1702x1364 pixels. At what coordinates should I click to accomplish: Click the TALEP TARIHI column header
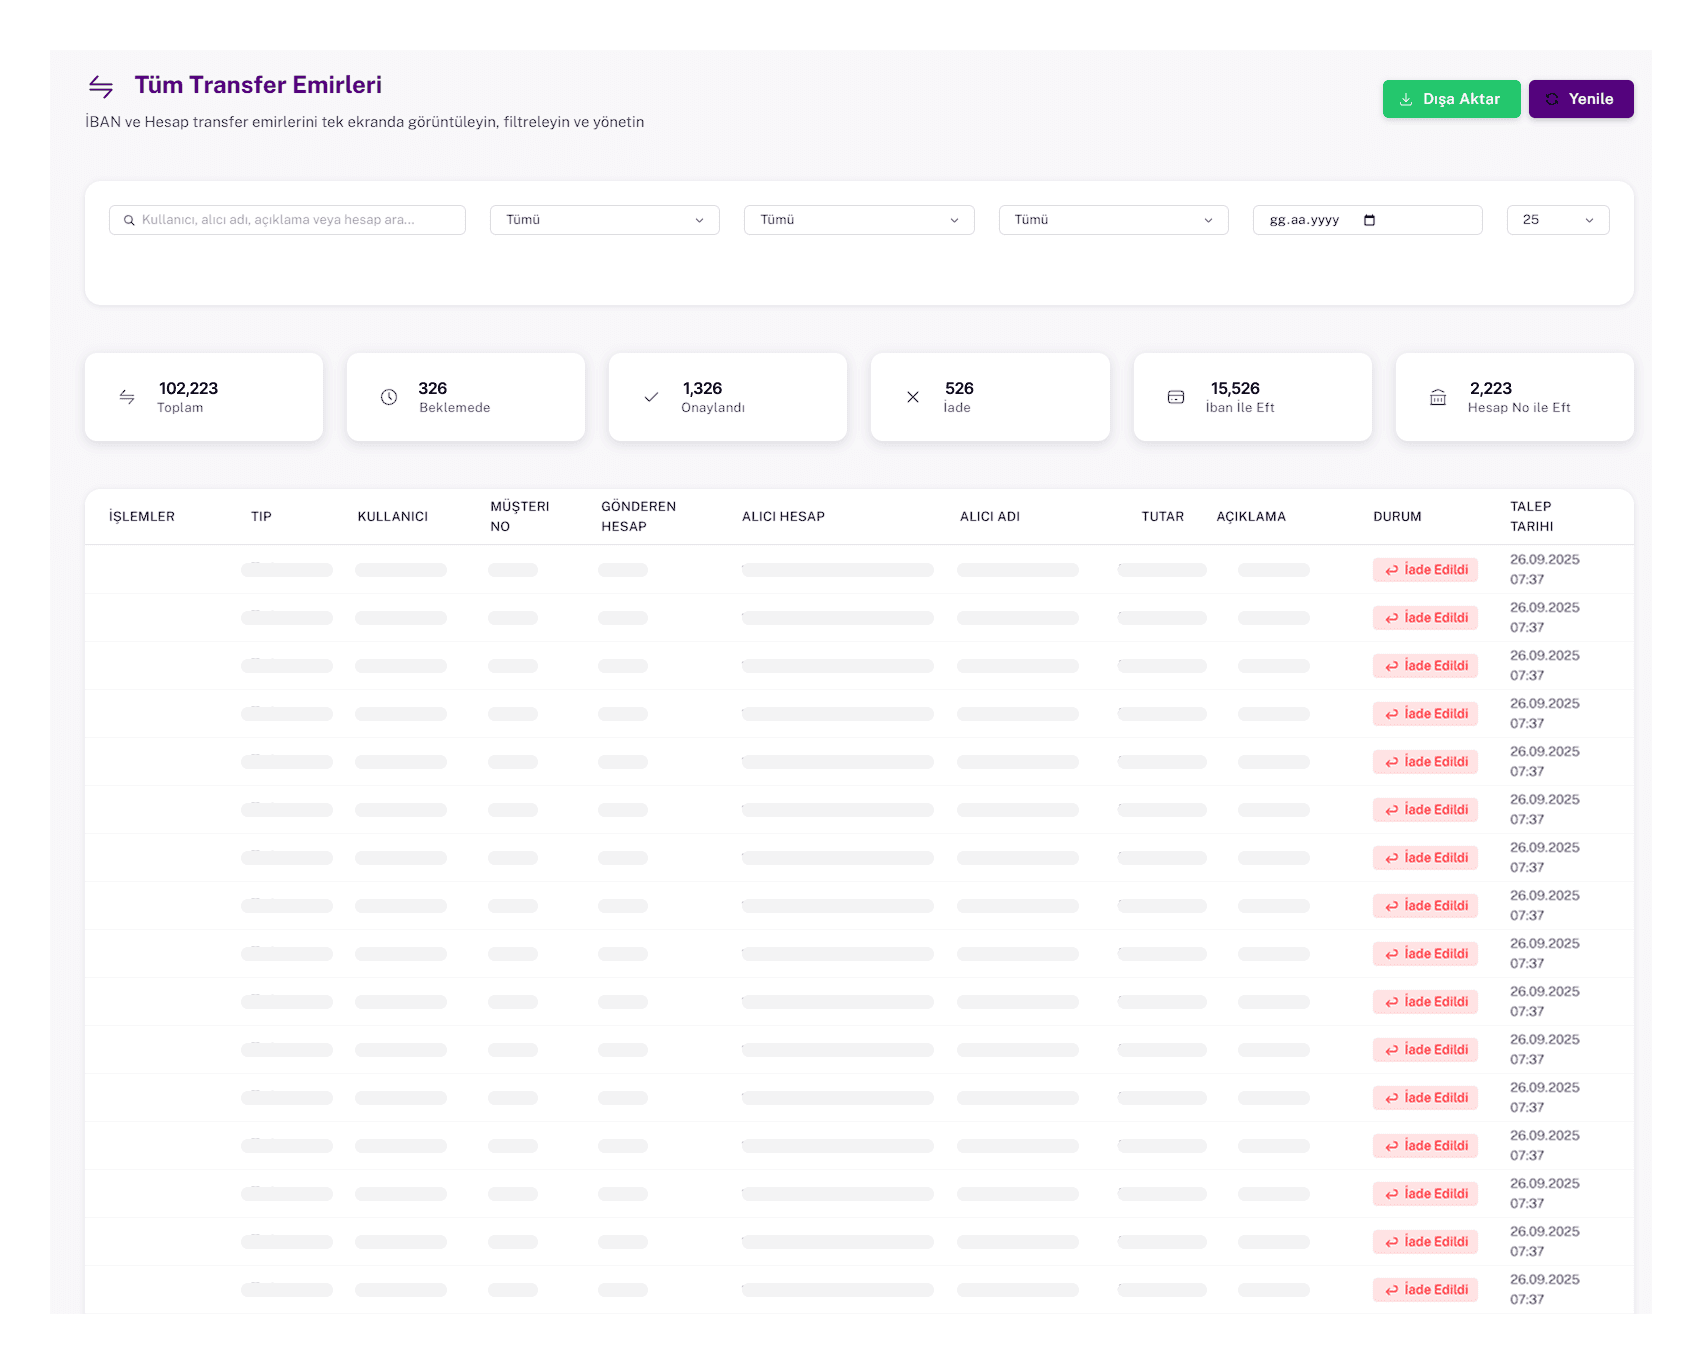click(x=1532, y=517)
